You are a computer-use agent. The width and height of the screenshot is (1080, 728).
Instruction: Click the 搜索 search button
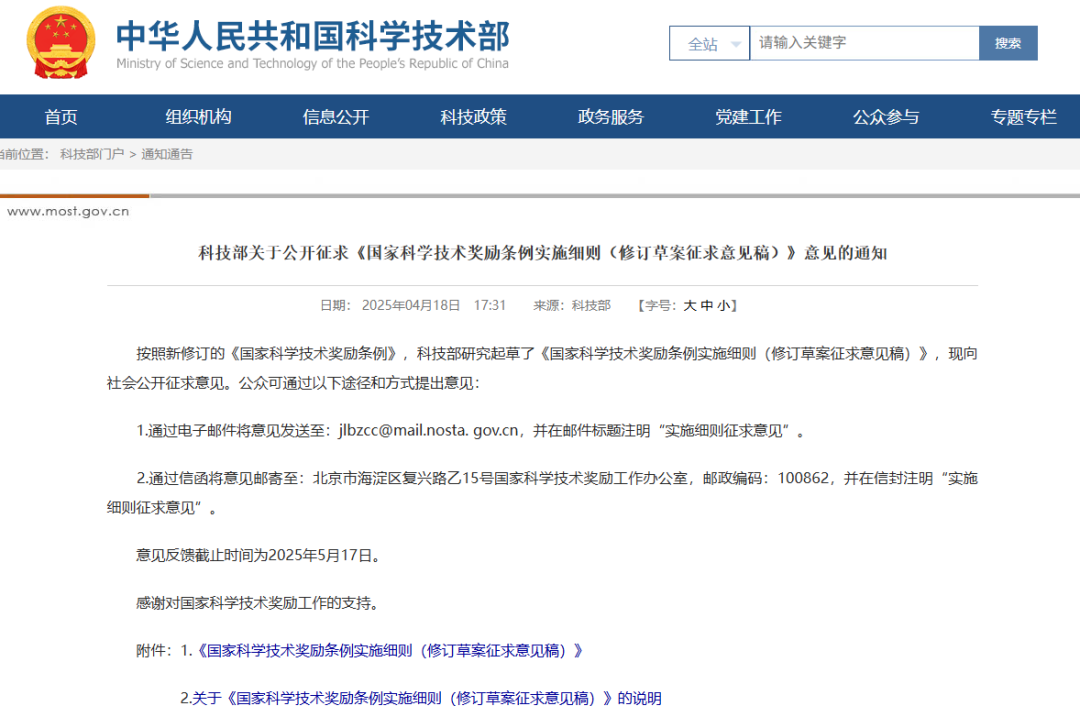point(1008,43)
